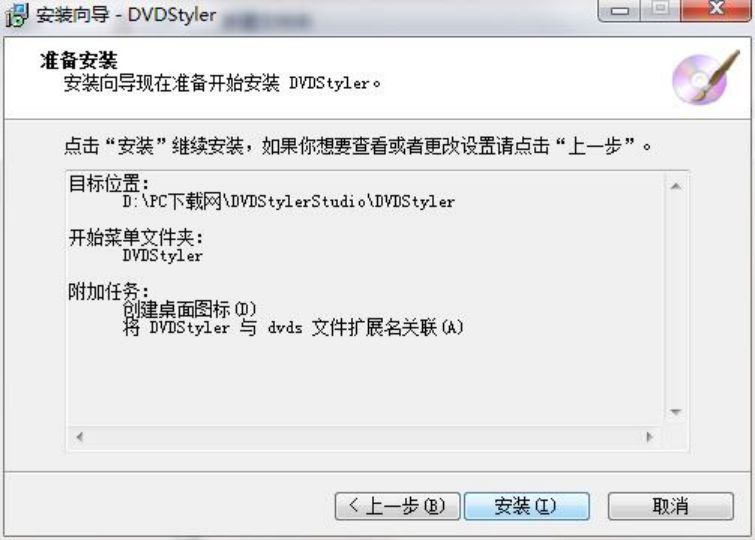This screenshot has width=755, height=540.
Task: Click the installer icon in title bar
Action: coord(17,14)
